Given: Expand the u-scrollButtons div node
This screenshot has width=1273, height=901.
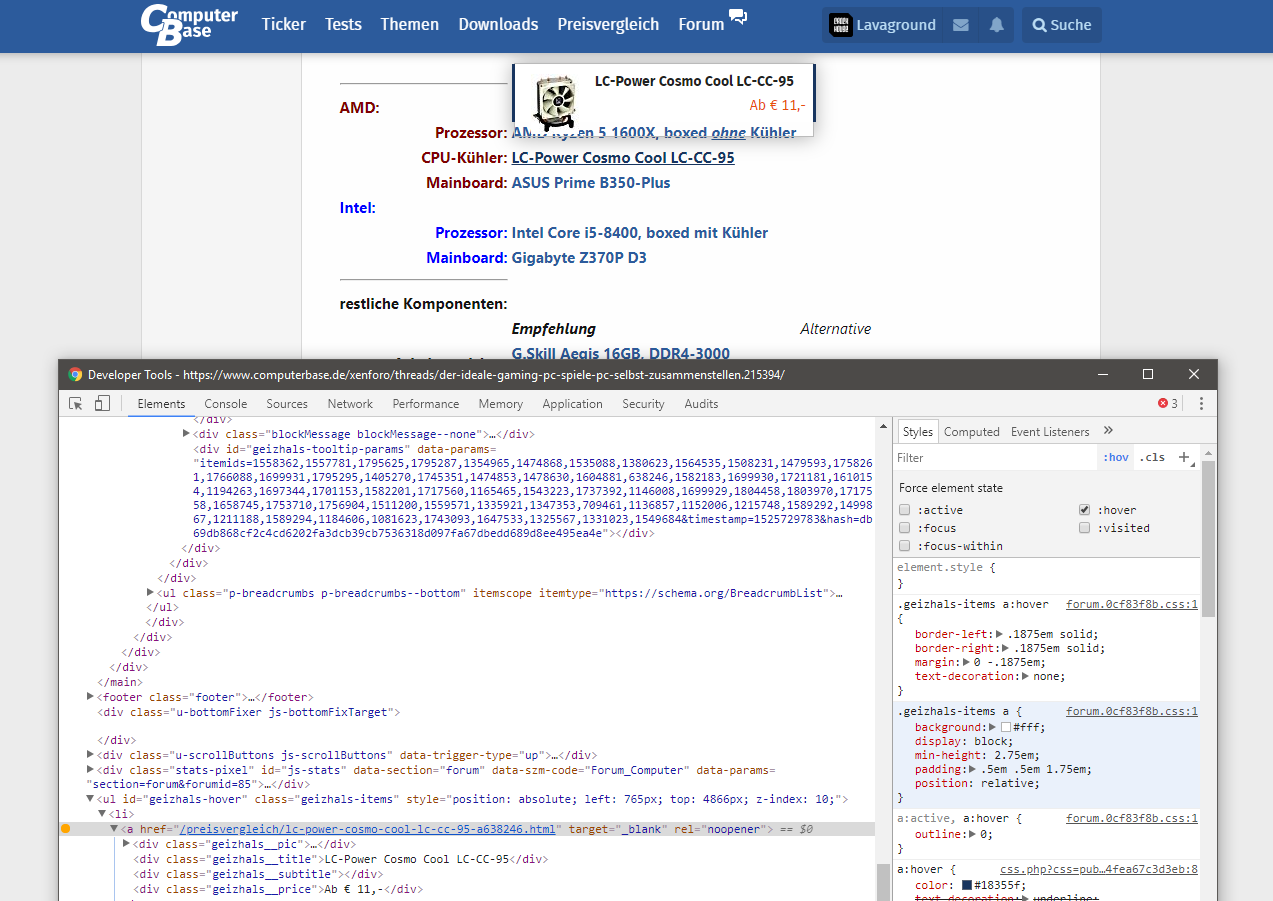Looking at the screenshot, I should click(91, 755).
